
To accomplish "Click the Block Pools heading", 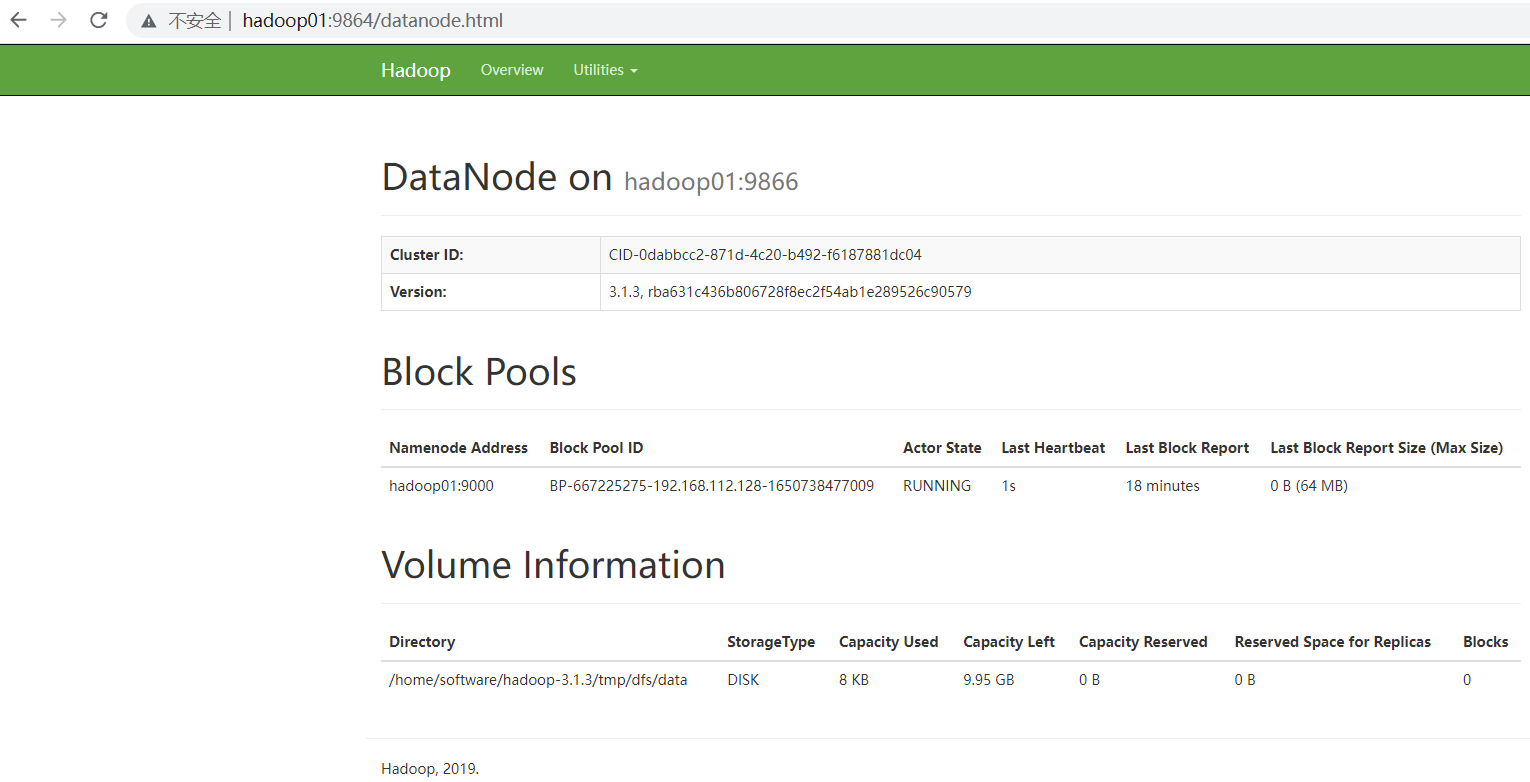I will coord(479,372).
